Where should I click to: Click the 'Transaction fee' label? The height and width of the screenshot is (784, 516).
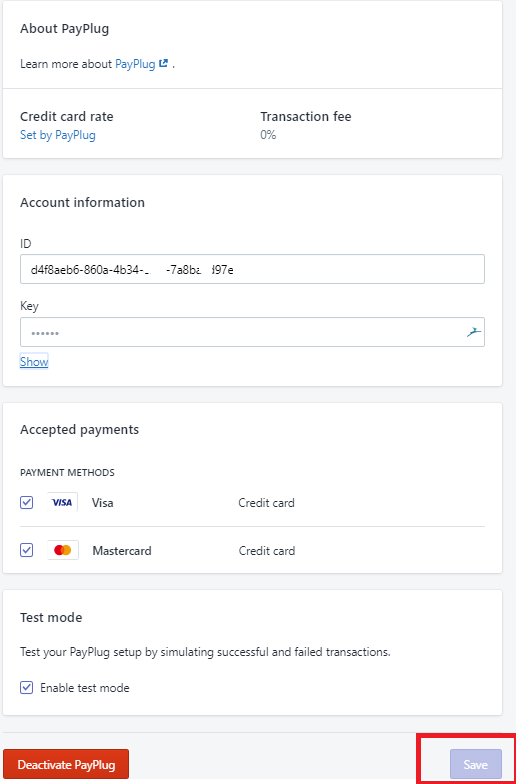pyautogui.click(x=306, y=116)
